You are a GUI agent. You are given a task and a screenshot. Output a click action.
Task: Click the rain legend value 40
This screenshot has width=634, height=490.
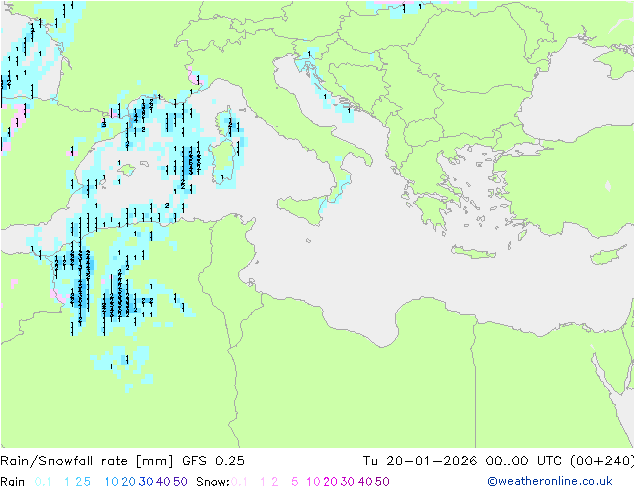coord(163,482)
